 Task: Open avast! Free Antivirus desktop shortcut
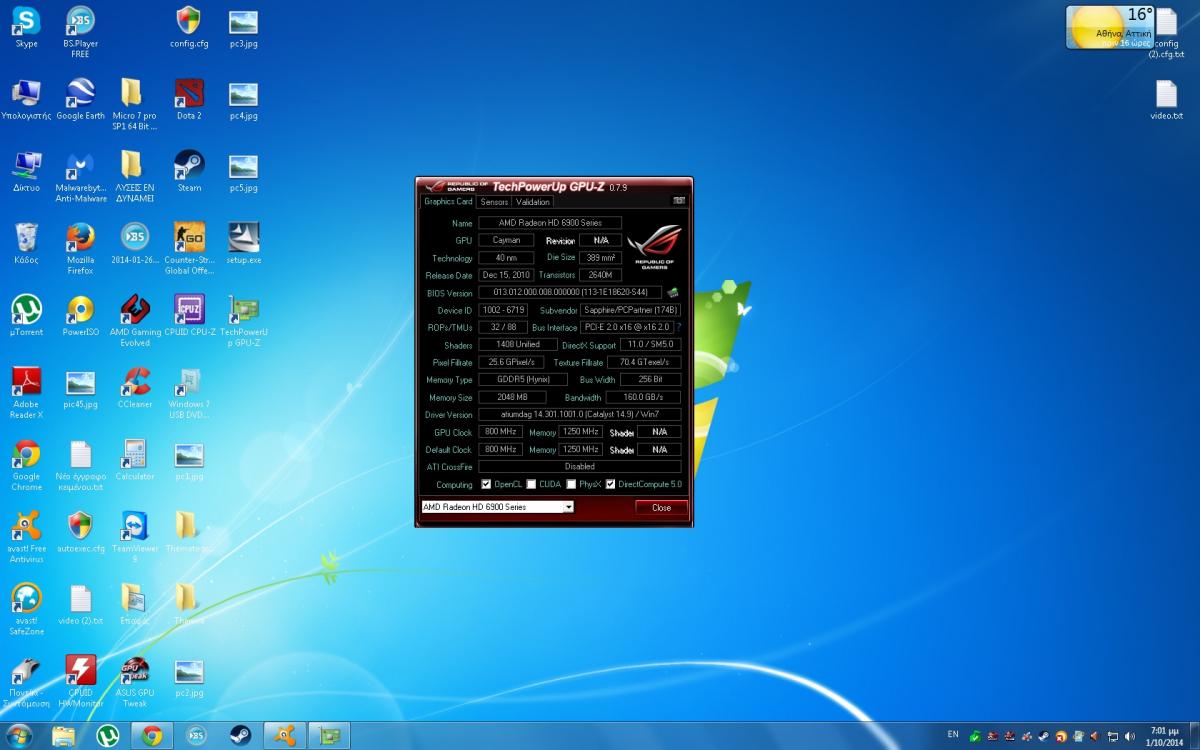pyautogui.click(x=26, y=537)
